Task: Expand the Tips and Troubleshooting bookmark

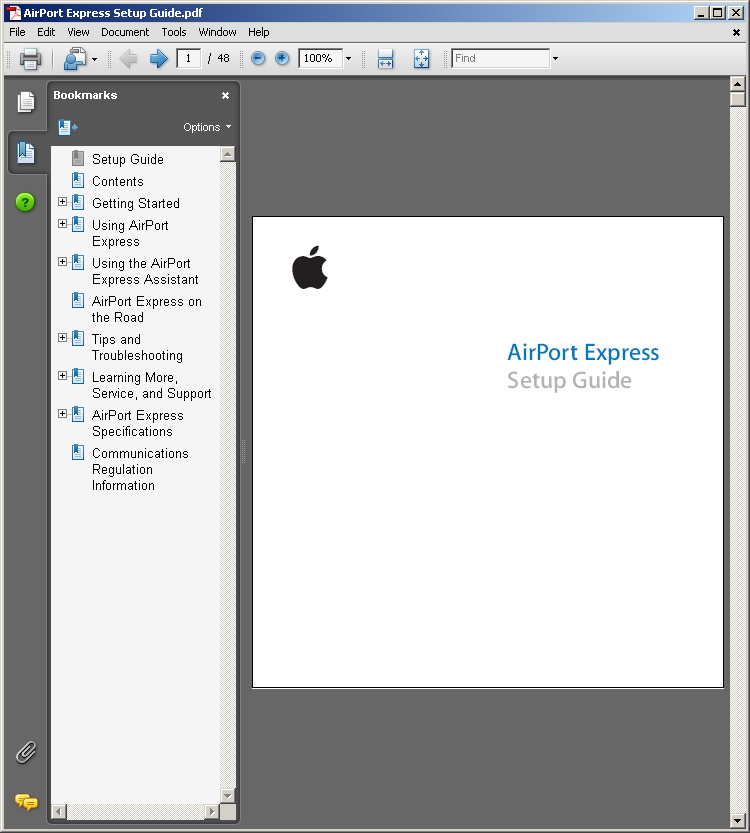Action: [63, 338]
